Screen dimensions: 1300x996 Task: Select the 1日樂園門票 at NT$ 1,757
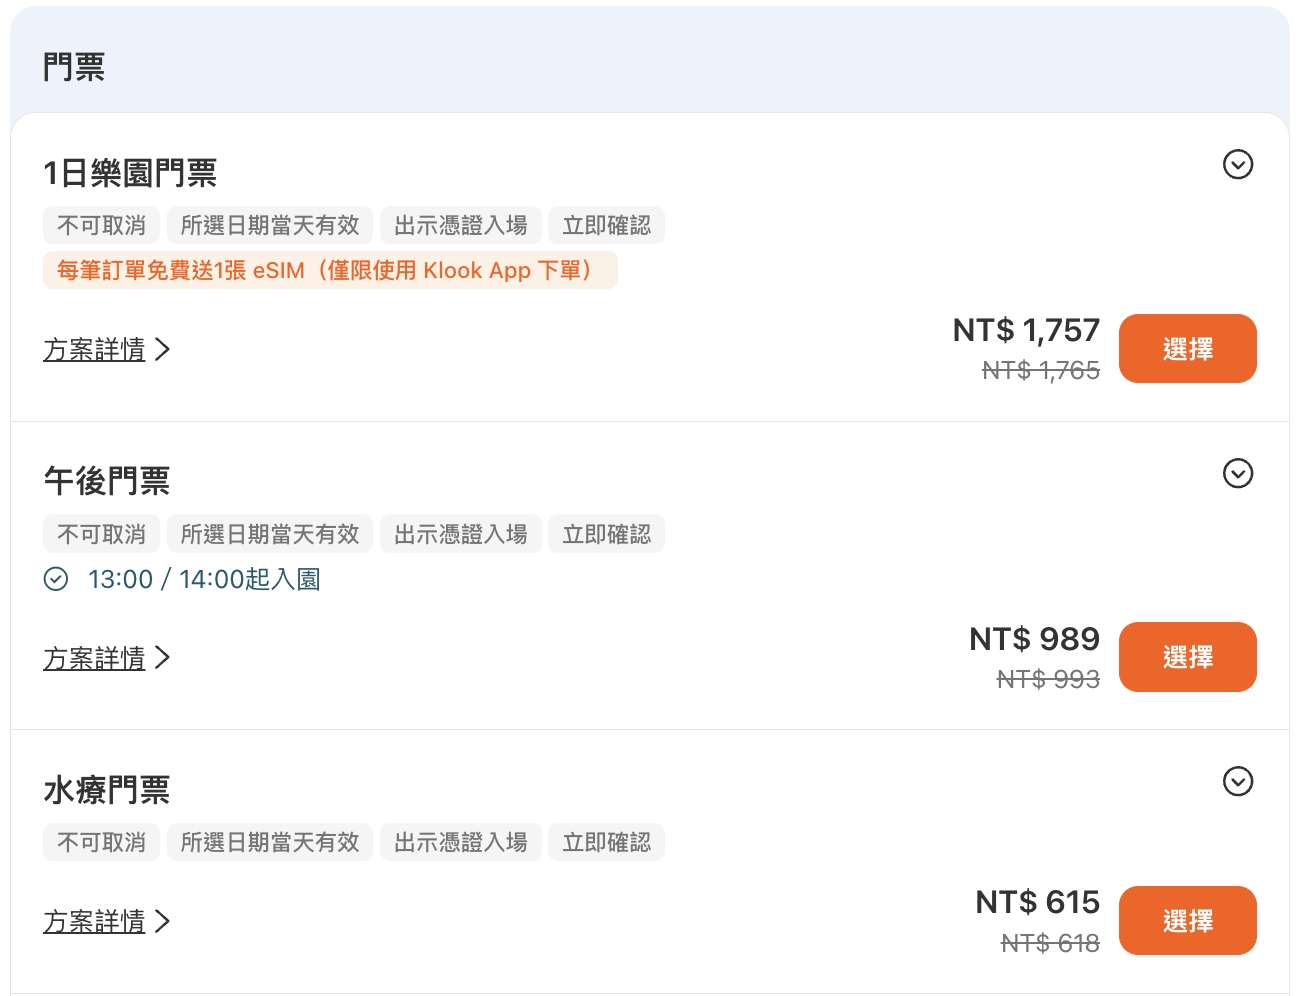[1187, 349]
